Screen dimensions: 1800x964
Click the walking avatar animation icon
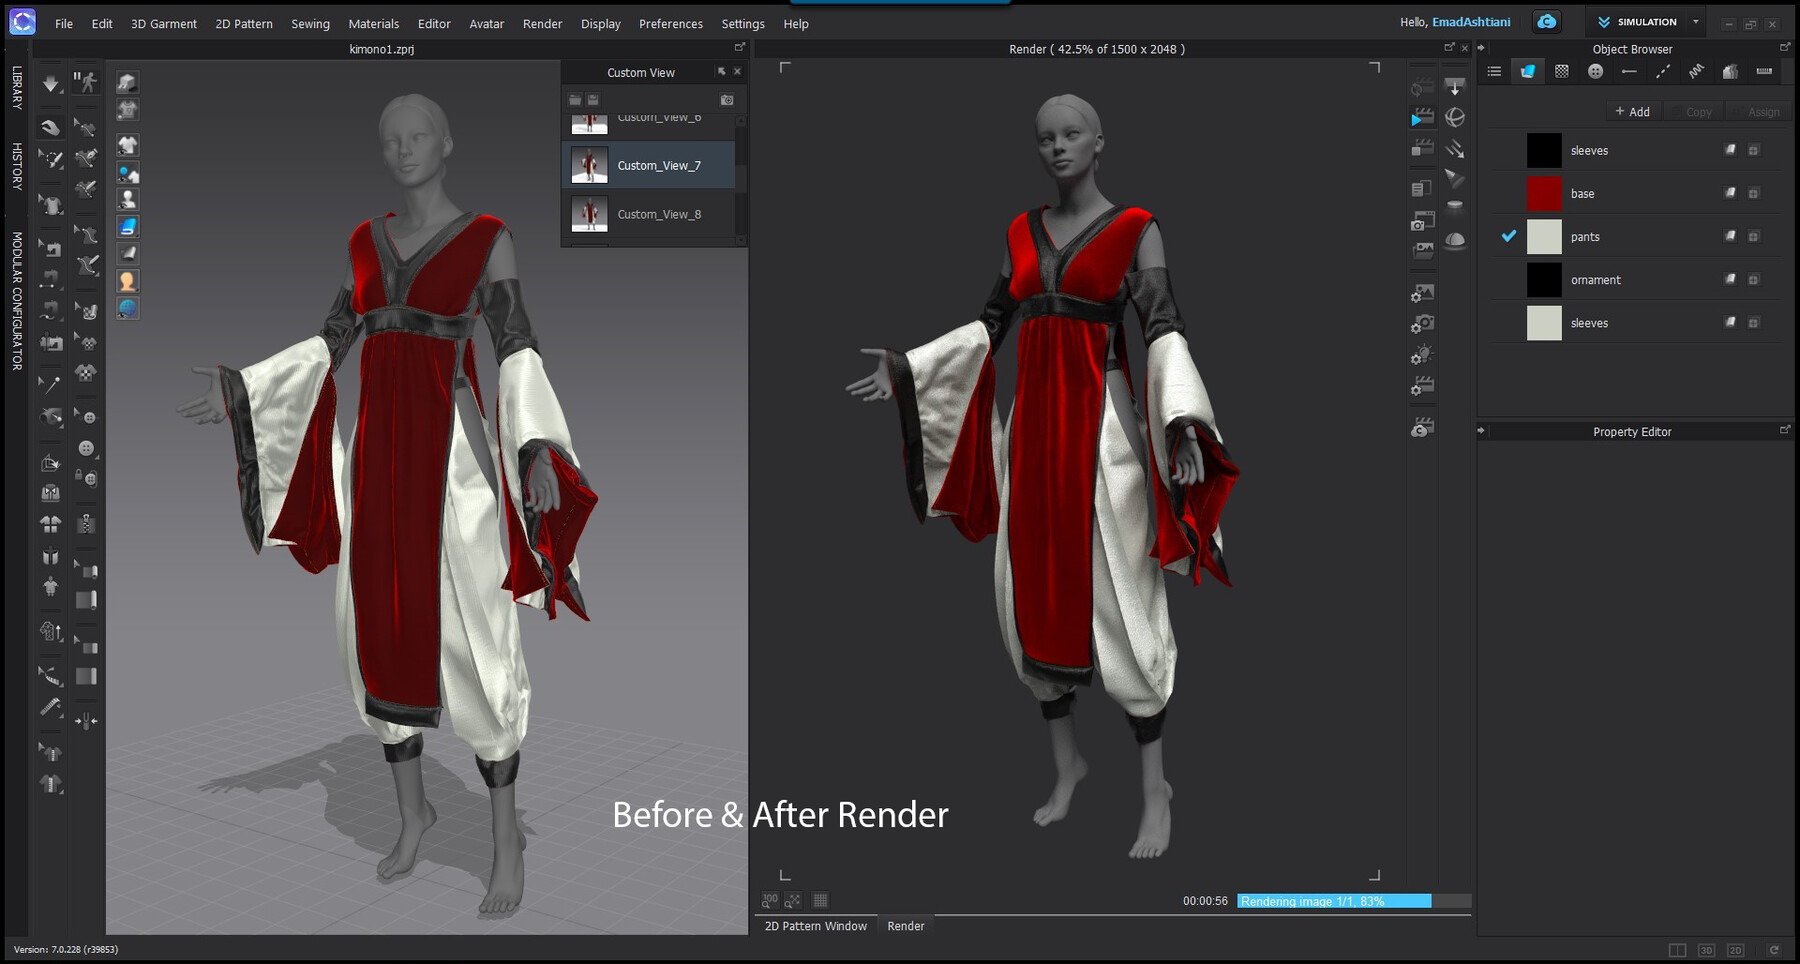click(87, 83)
